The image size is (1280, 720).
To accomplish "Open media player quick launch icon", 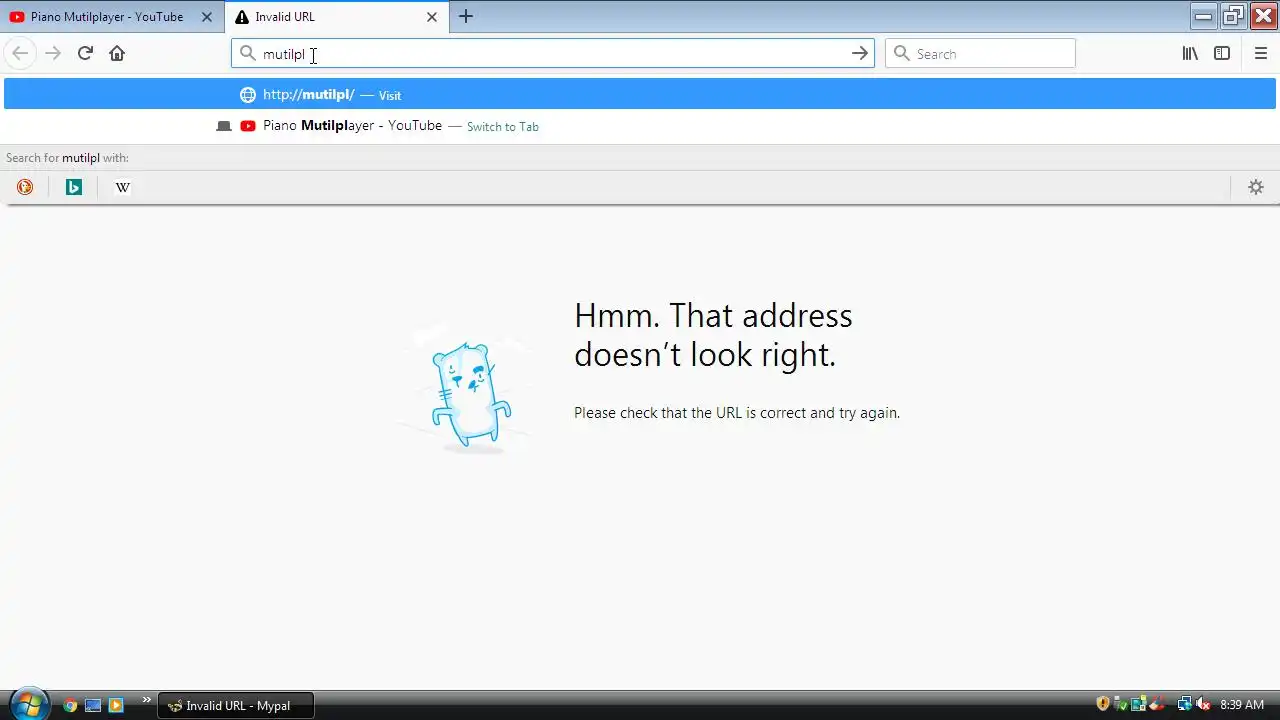I will click(x=116, y=705).
